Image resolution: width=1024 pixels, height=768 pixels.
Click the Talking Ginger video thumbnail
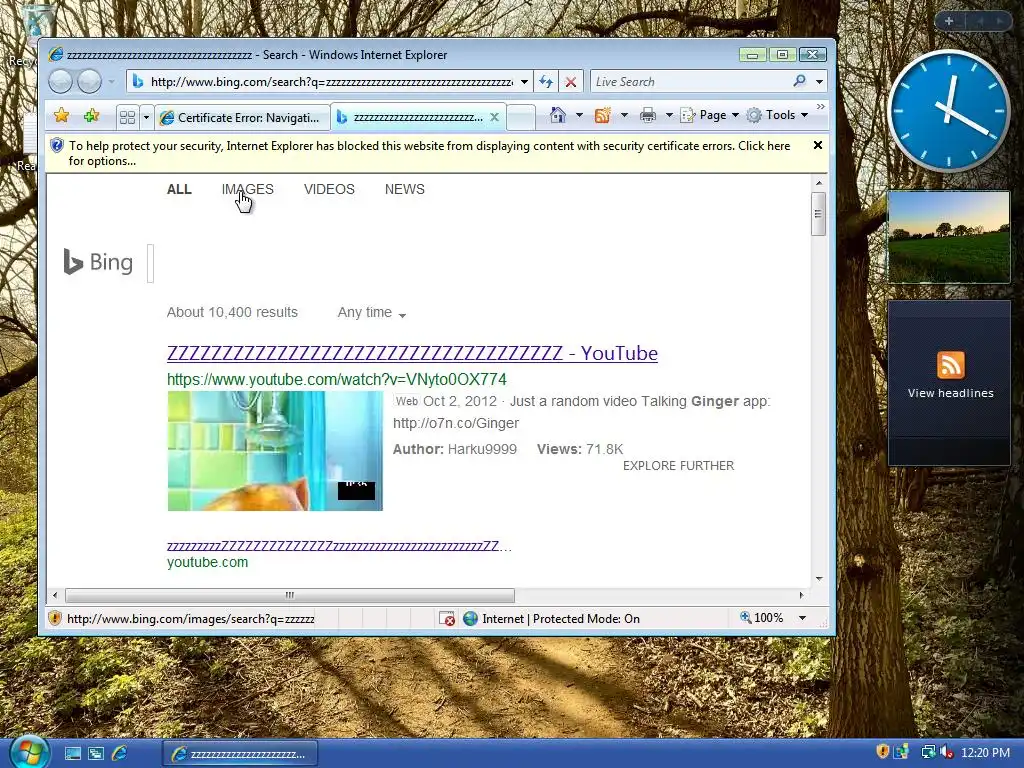[275, 451]
